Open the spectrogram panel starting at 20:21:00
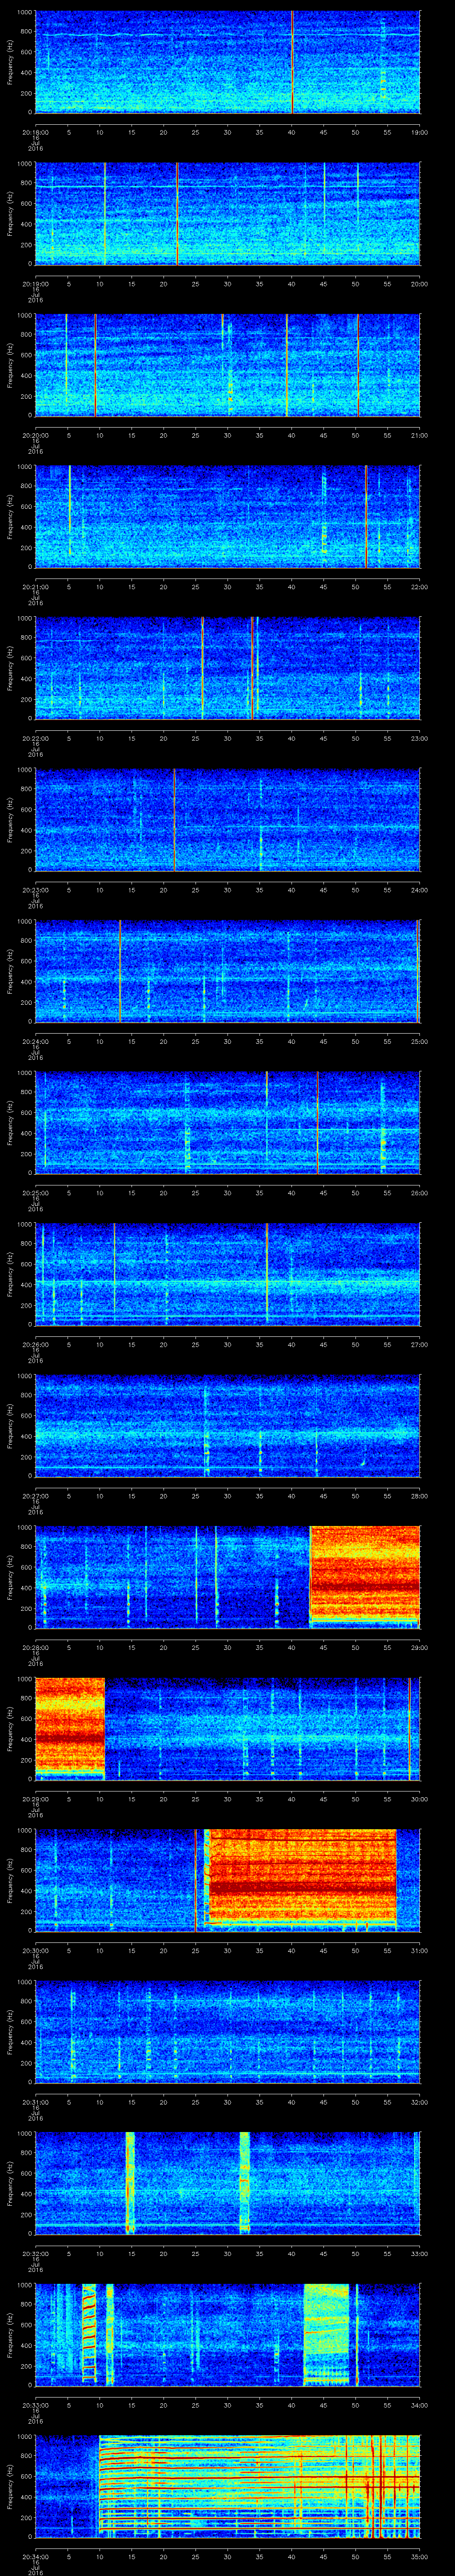This screenshot has width=455, height=2576. (x=228, y=517)
